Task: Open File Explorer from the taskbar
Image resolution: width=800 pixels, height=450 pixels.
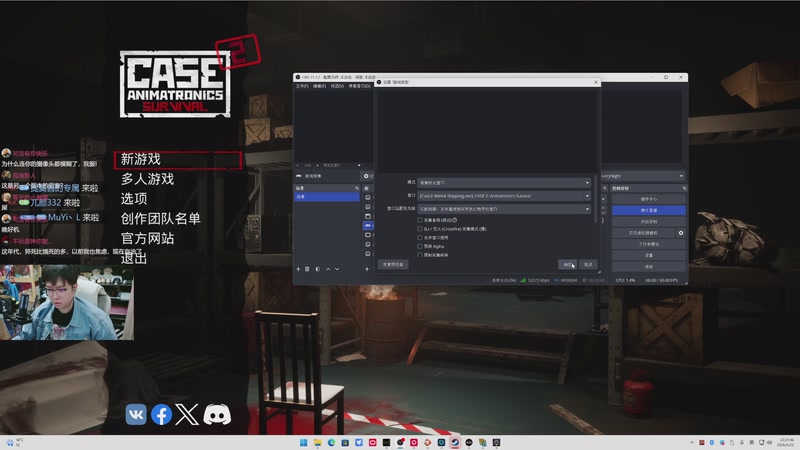Action: point(317,442)
